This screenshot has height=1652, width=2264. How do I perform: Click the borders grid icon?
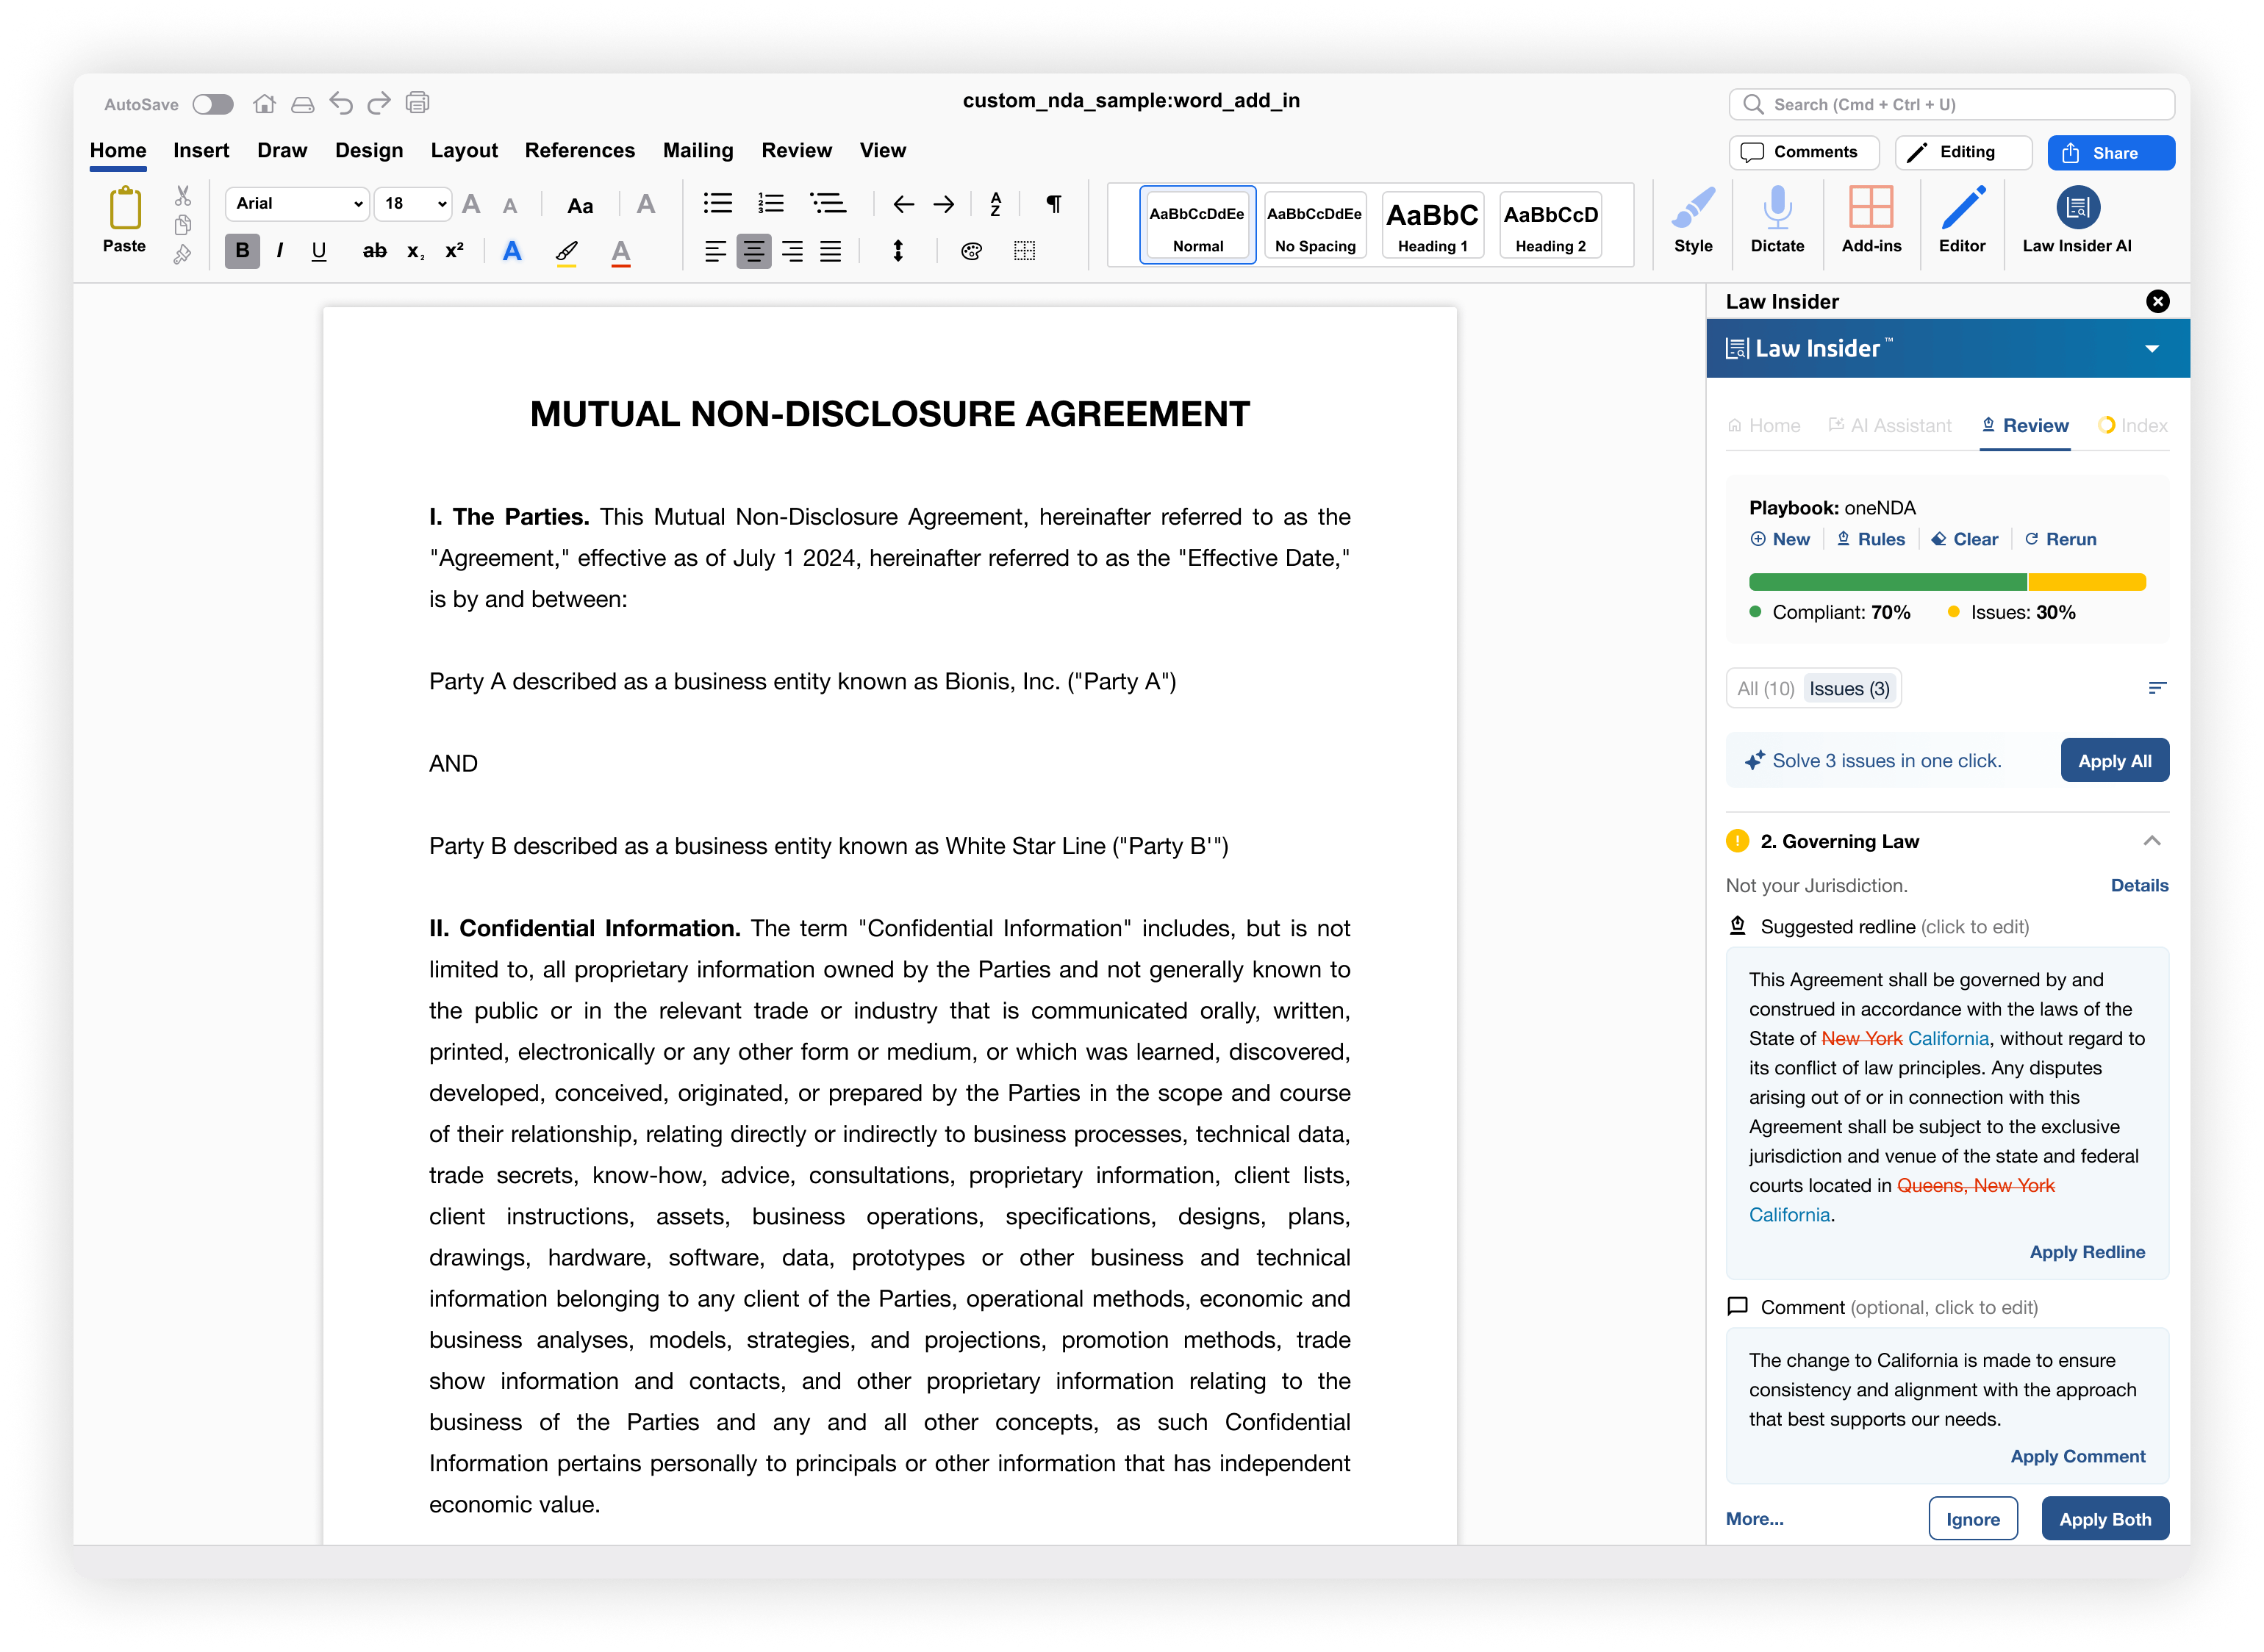click(1024, 251)
